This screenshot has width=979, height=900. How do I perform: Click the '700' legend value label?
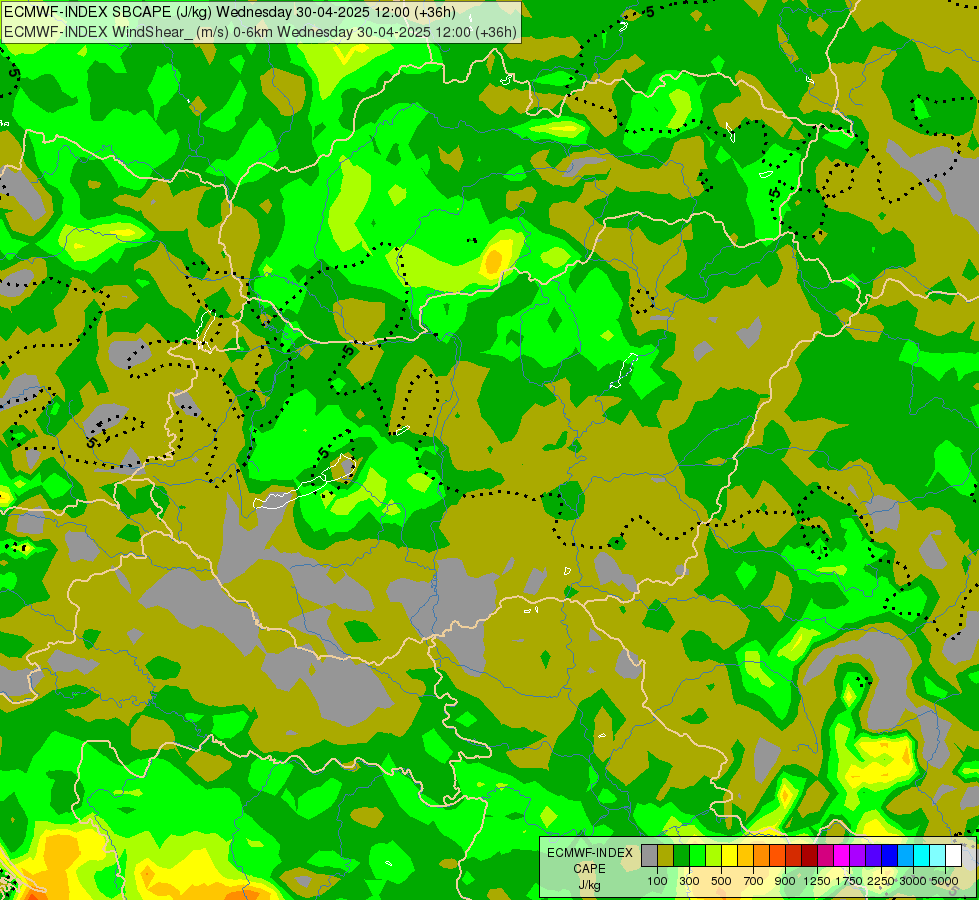pyautogui.click(x=754, y=881)
